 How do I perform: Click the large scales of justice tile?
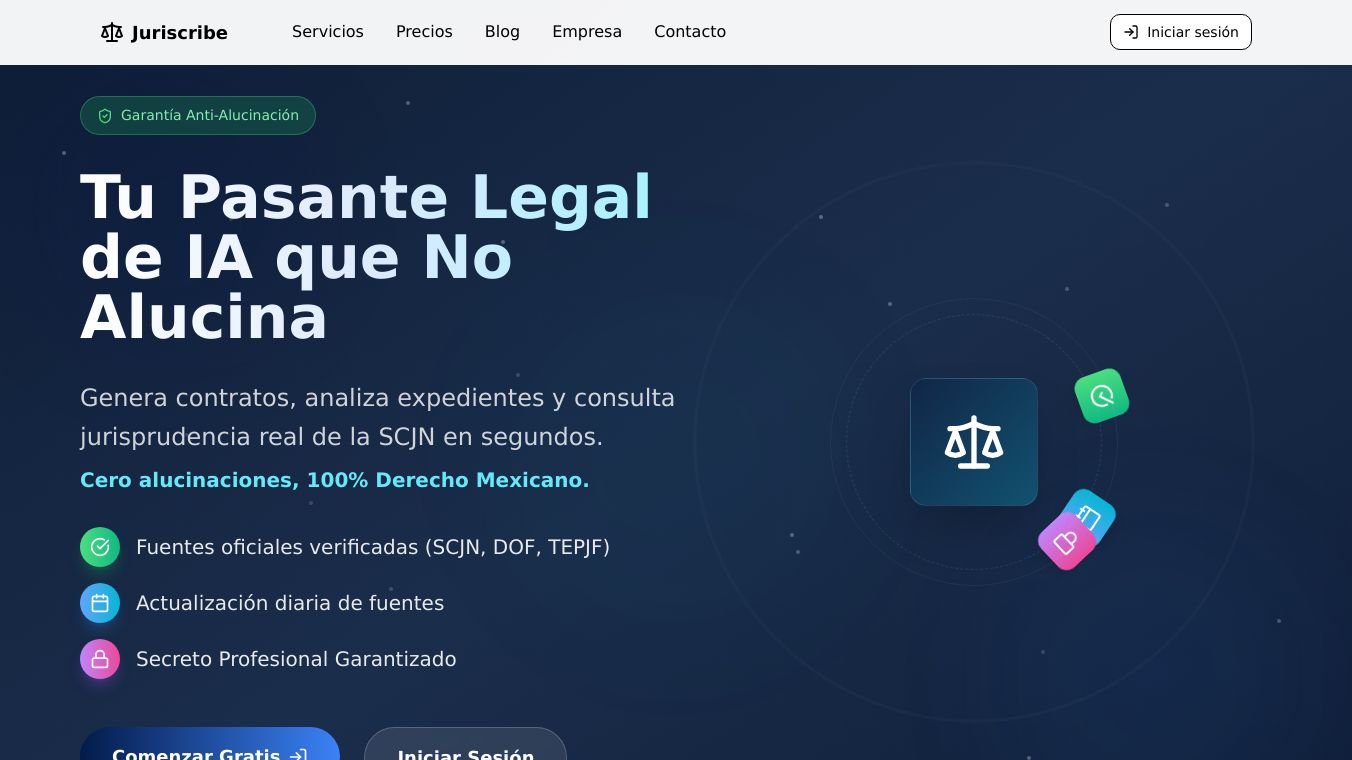point(974,442)
